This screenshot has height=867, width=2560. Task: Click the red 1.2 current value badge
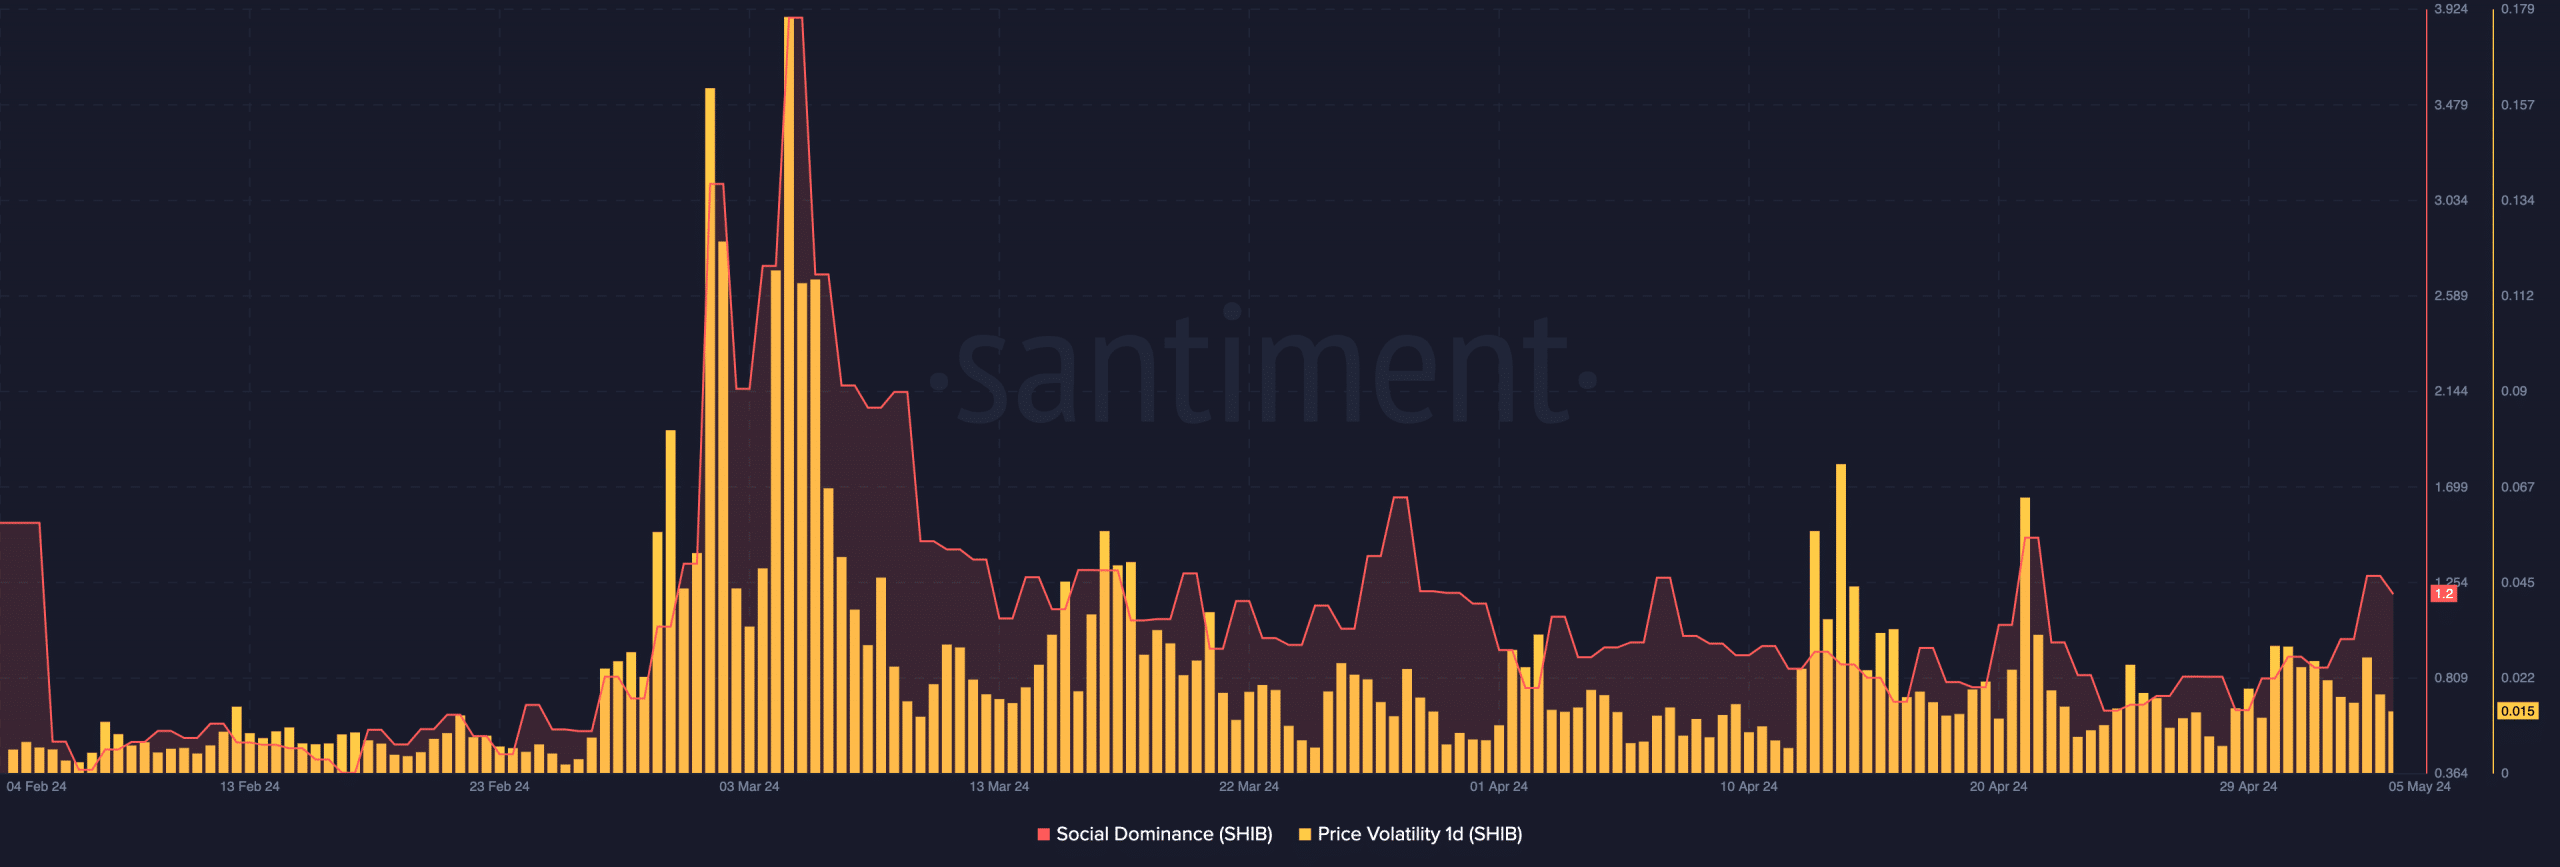[2444, 594]
